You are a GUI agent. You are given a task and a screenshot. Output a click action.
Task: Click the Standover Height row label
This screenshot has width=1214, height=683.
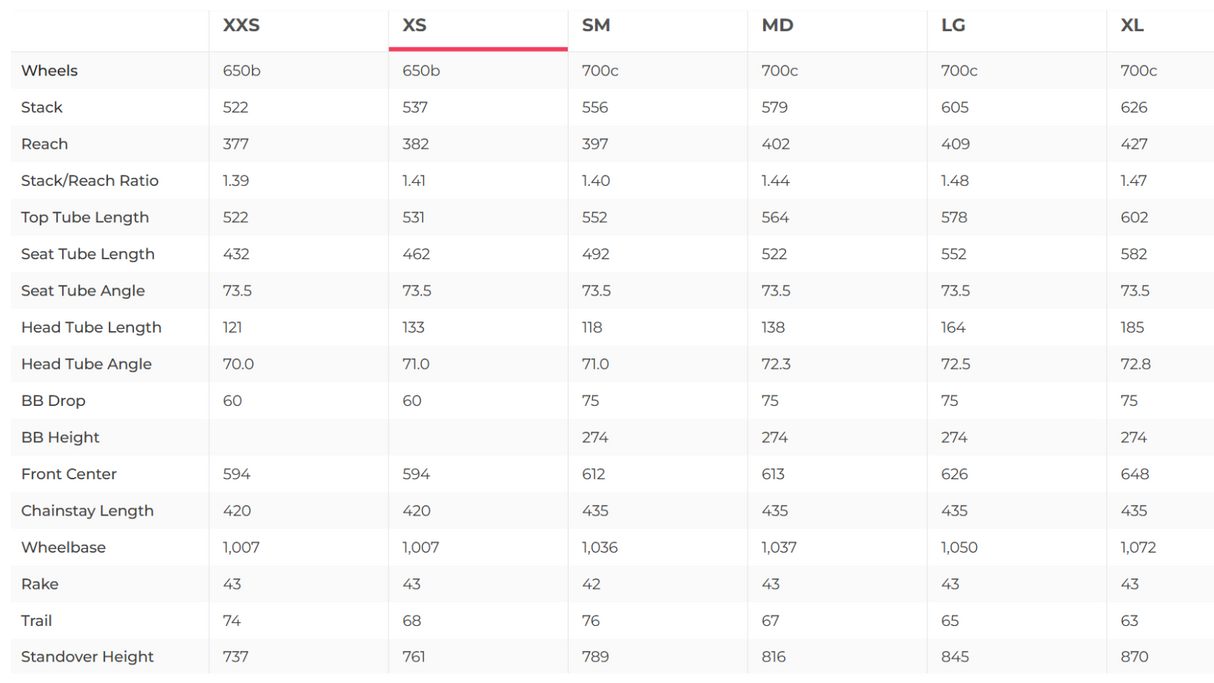[87, 657]
